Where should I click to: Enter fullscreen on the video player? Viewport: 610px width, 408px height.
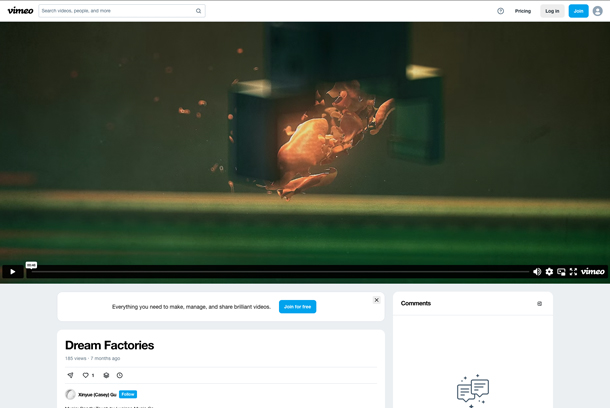click(573, 271)
